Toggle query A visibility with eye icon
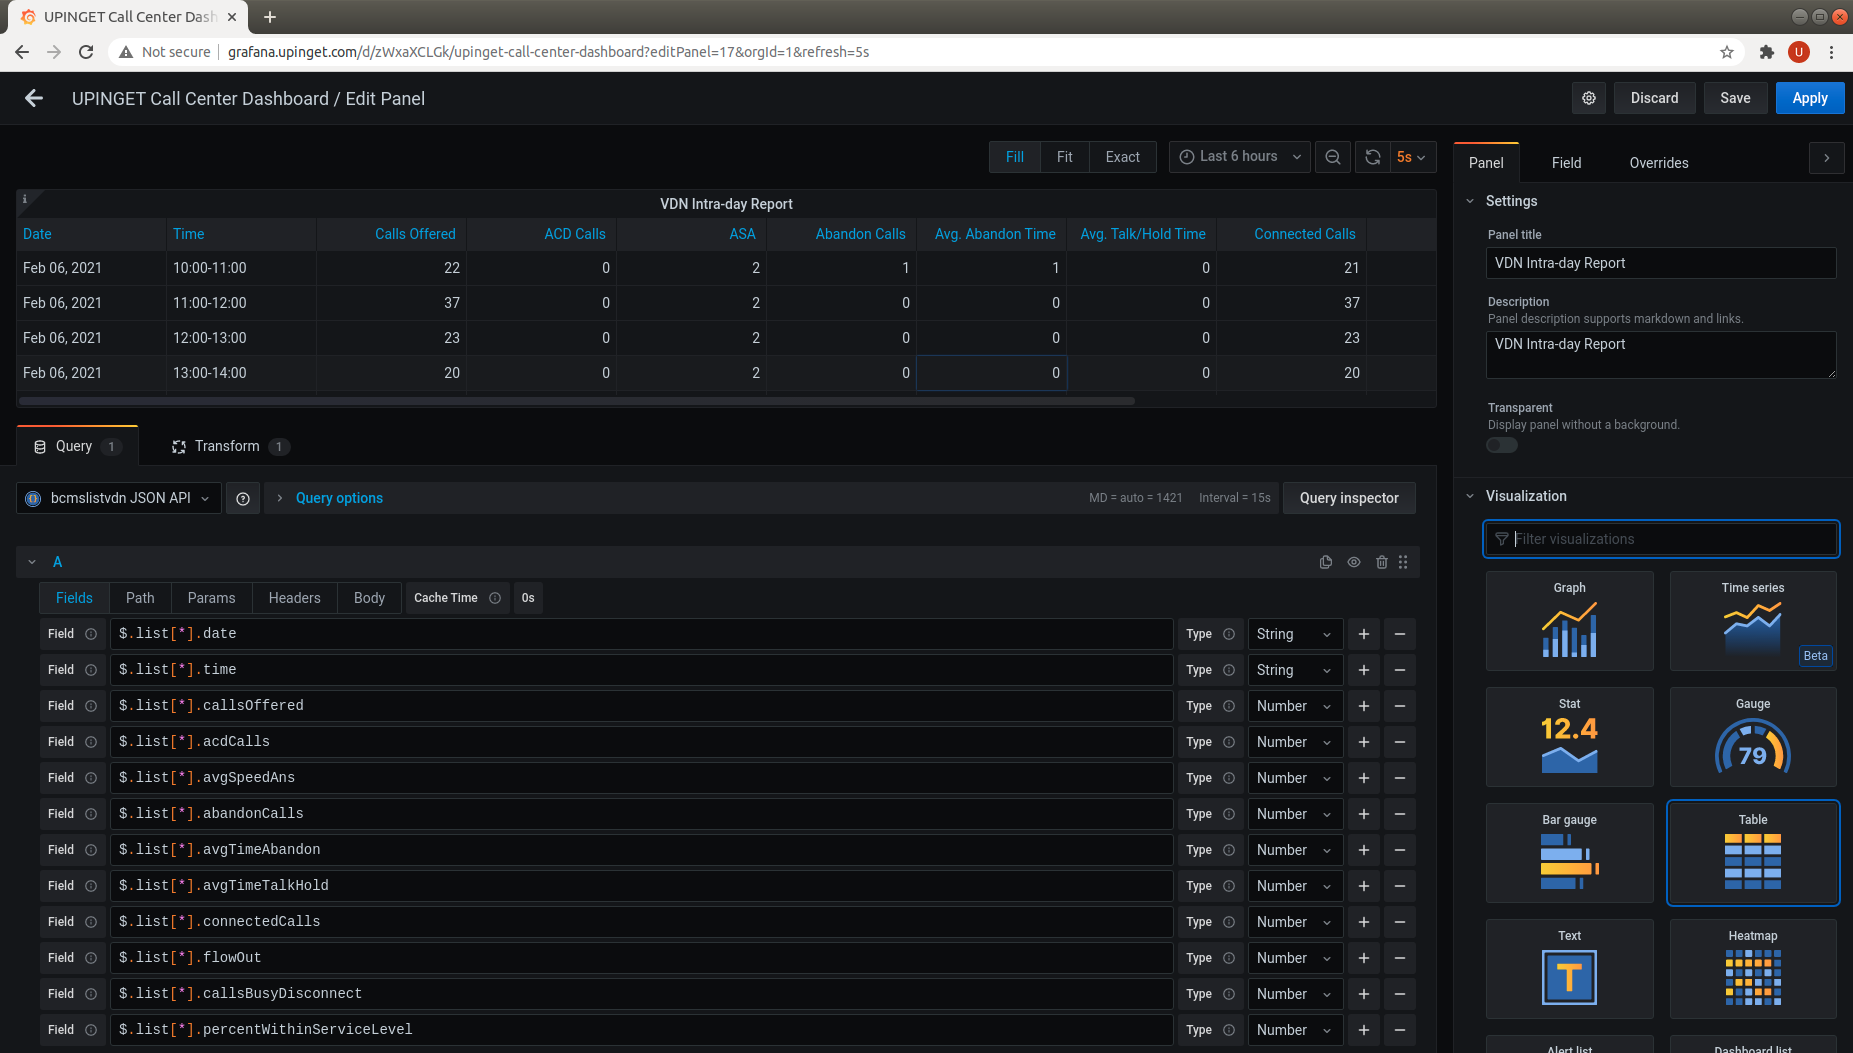Image resolution: width=1853 pixels, height=1053 pixels. coord(1354,562)
